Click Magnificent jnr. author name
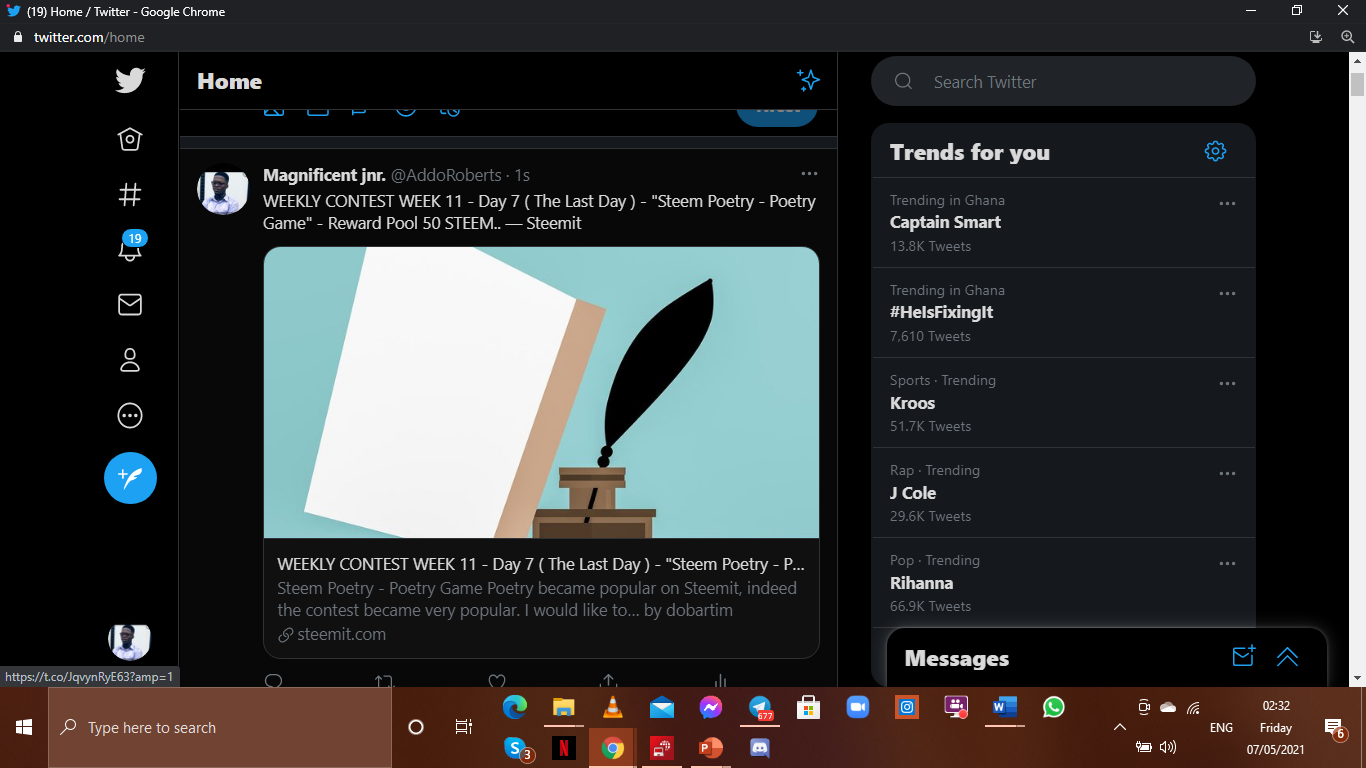Image resolution: width=1366 pixels, height=768 pixels. tap(324, 175)
